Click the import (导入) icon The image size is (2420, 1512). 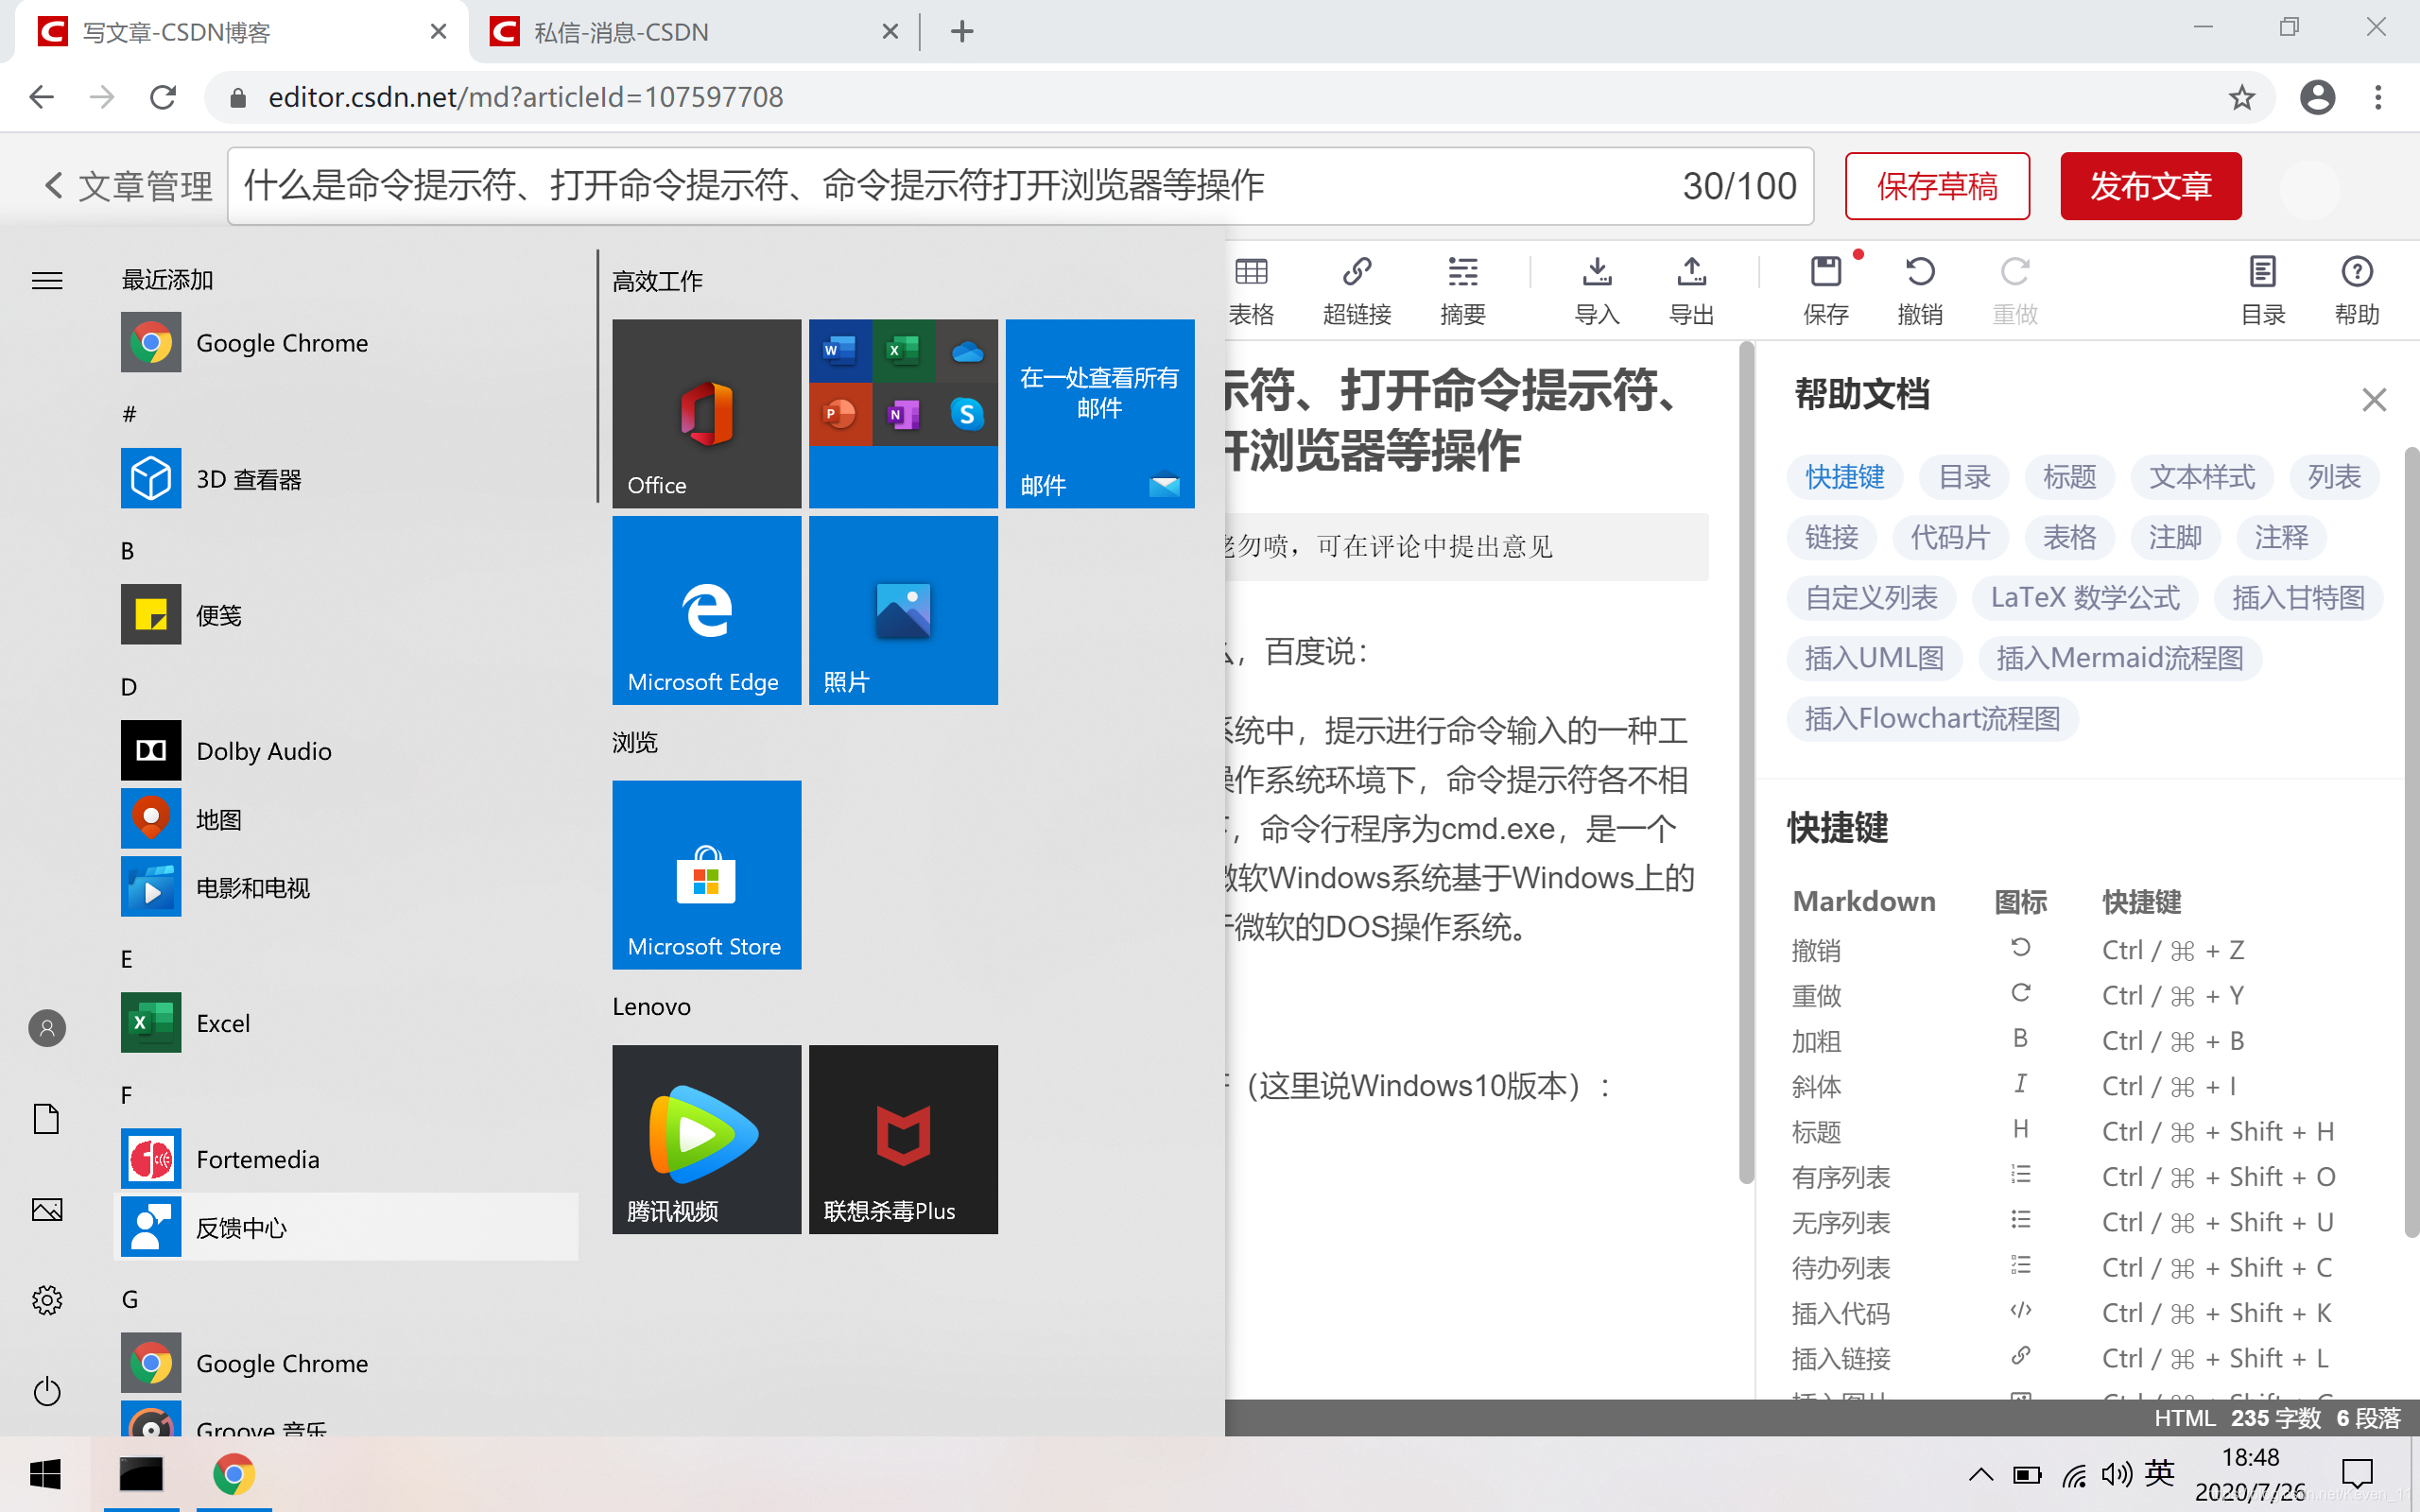[1596, 272]
